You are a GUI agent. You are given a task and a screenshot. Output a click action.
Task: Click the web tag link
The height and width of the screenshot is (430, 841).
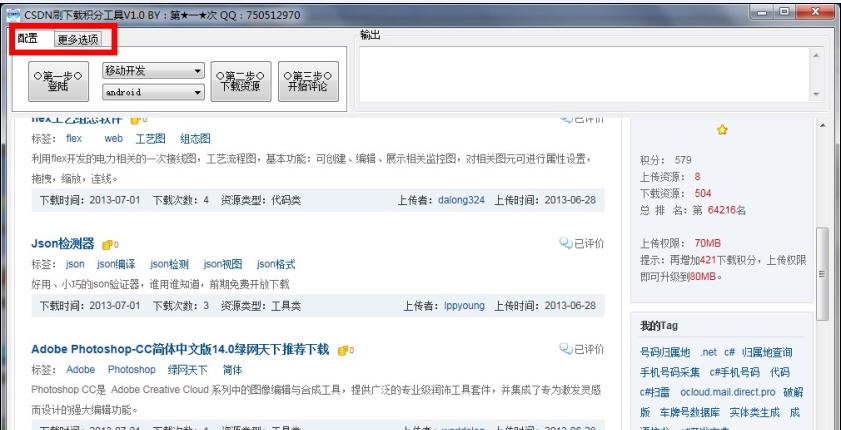click(113, 139)
